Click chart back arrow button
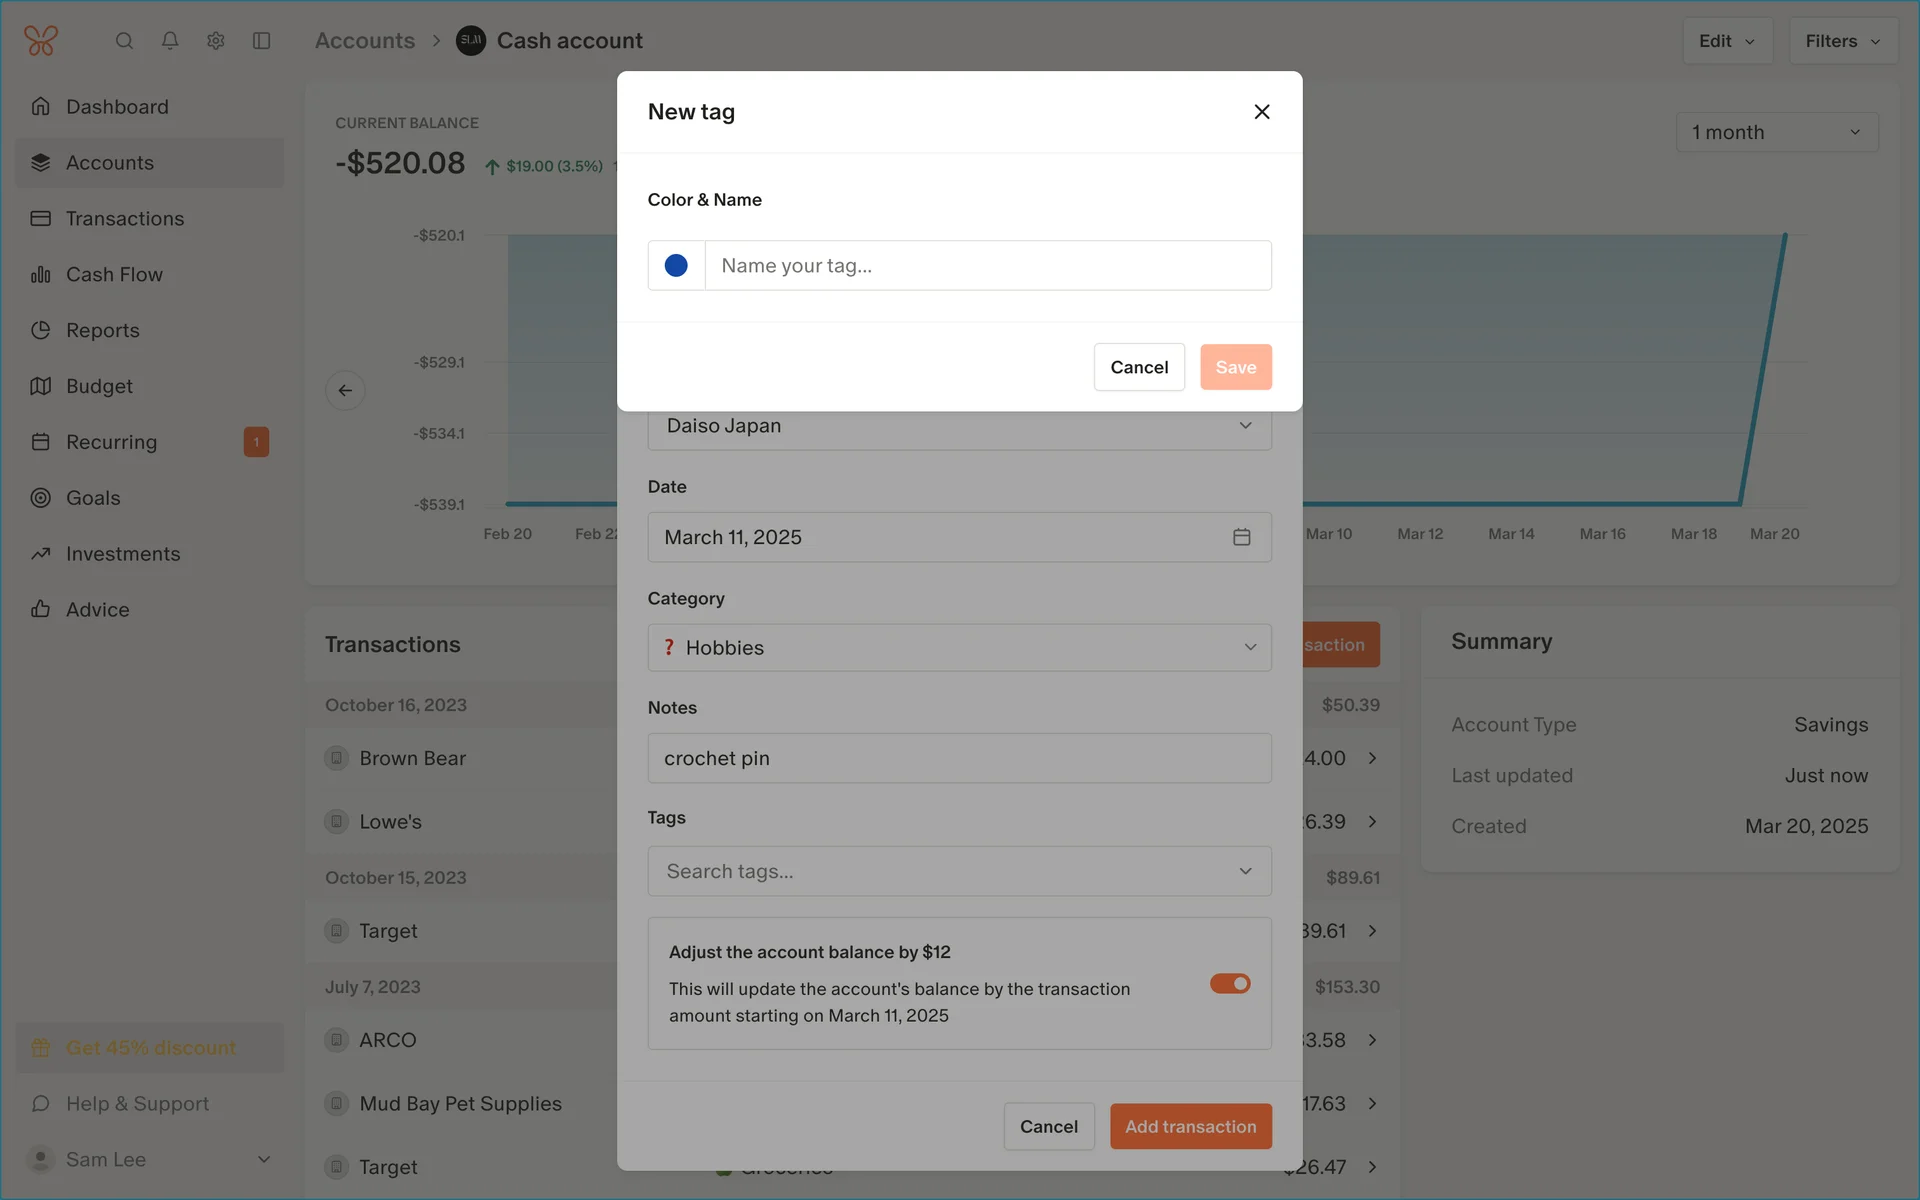 click(x=345, y=390)
